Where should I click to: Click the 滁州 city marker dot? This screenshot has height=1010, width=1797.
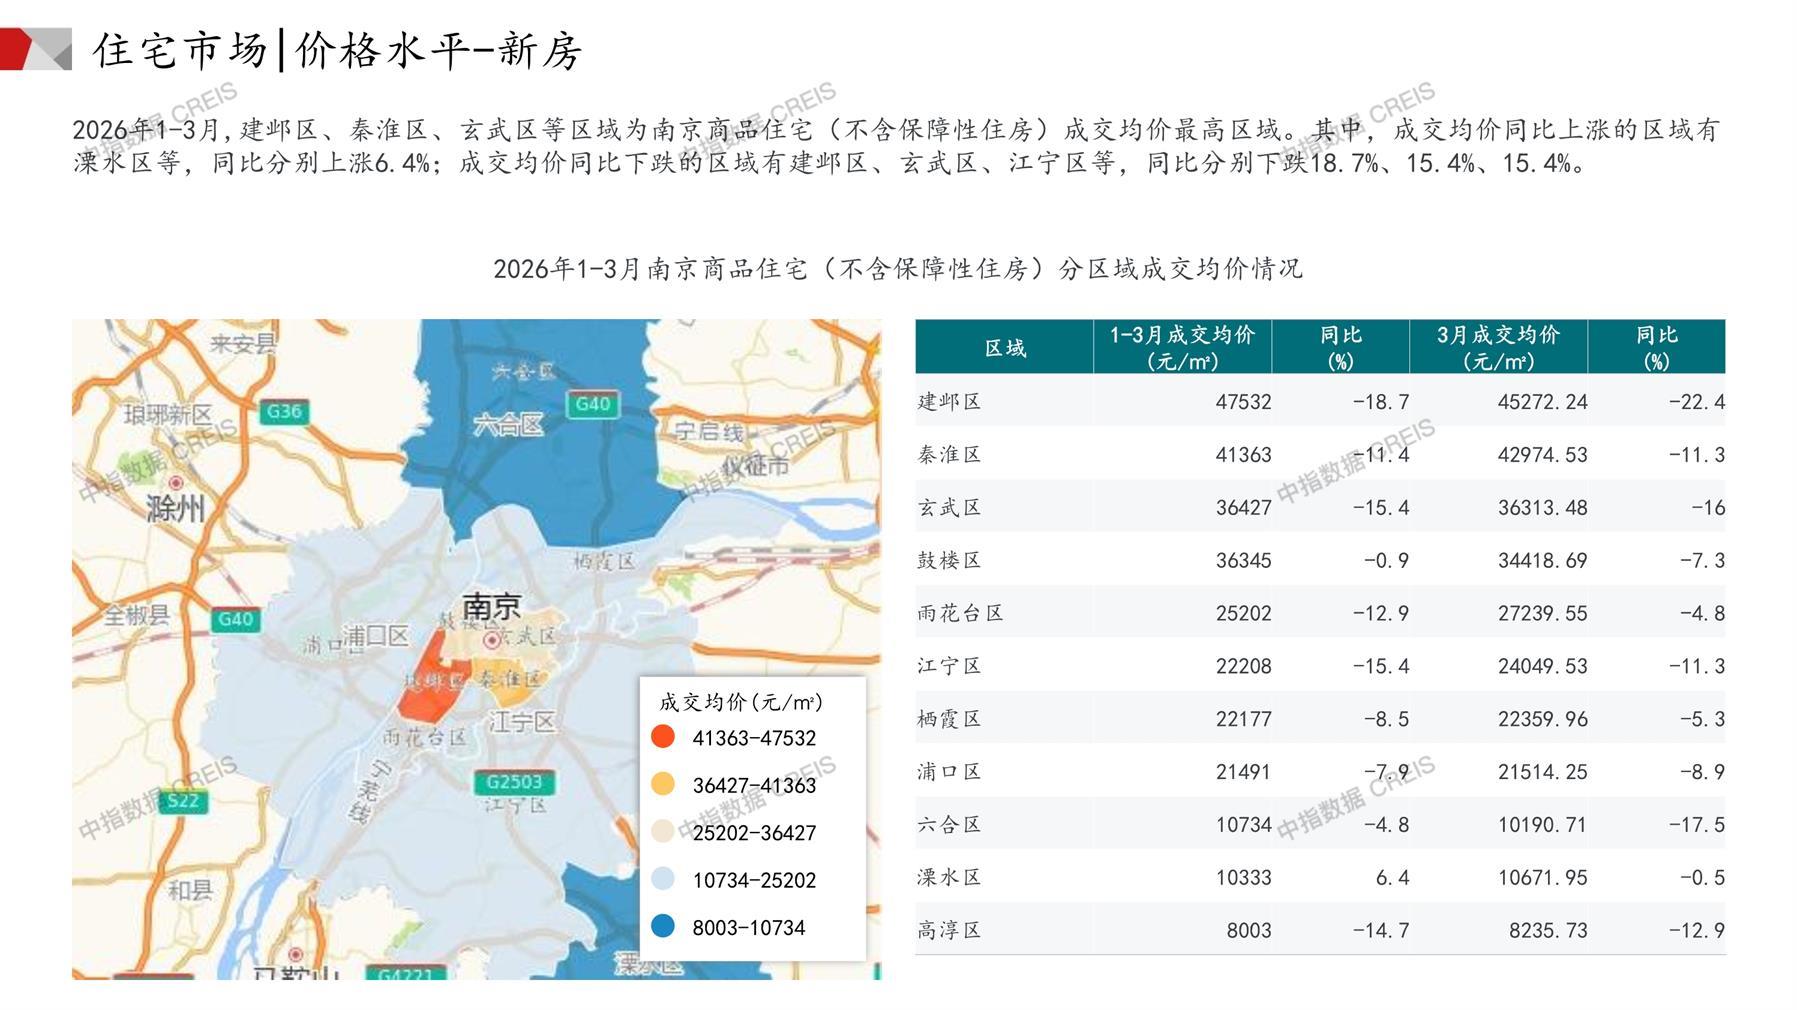[176, 483]
